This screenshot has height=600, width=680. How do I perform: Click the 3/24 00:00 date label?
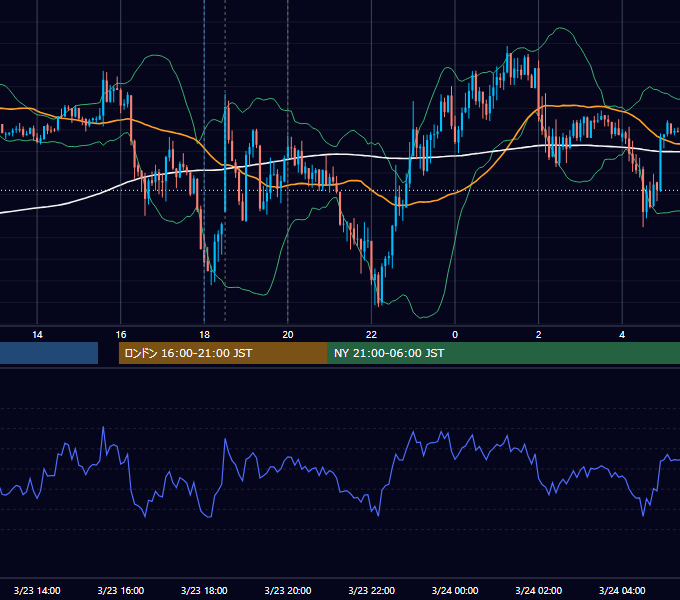455,590
